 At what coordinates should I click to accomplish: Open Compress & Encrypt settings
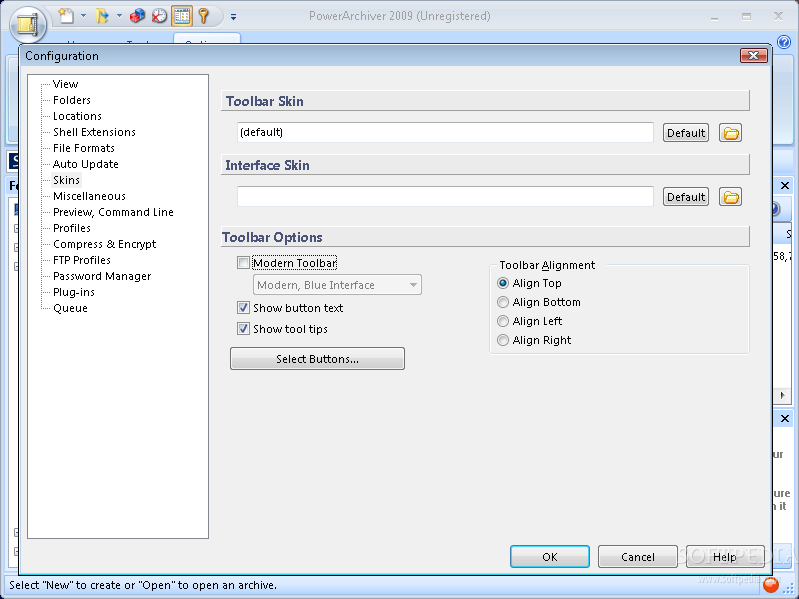[x=104, y=244]
